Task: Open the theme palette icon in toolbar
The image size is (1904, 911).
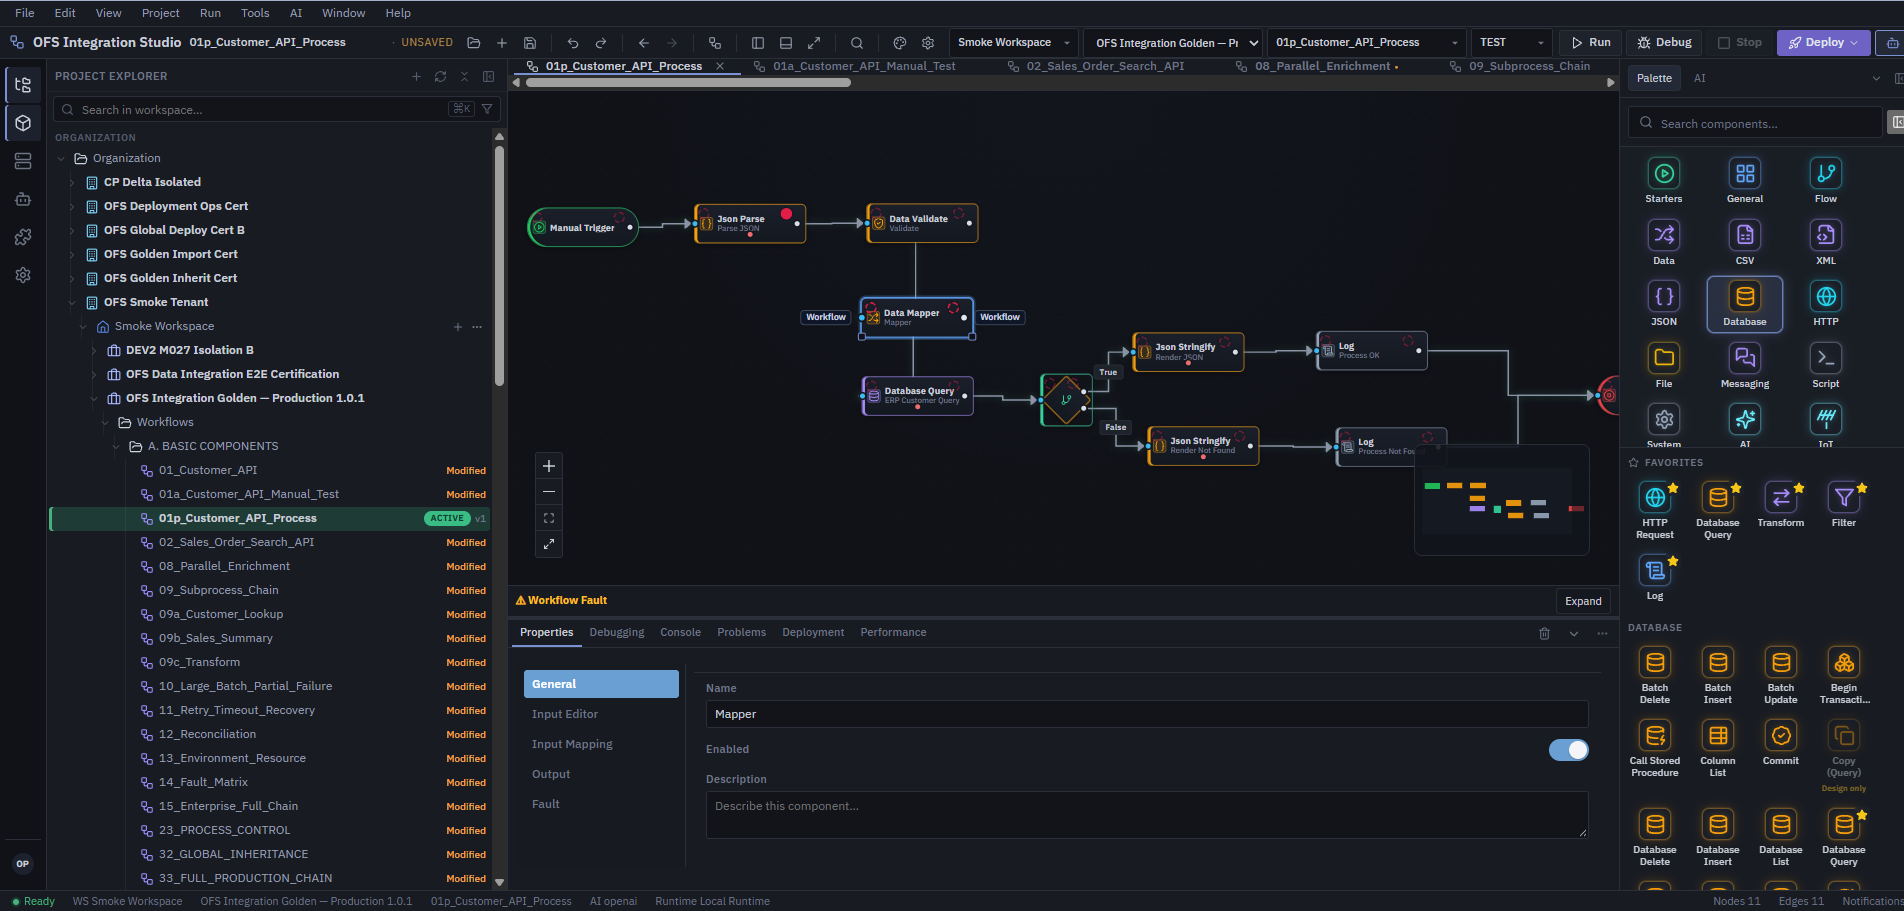Action: coord(899,43)
